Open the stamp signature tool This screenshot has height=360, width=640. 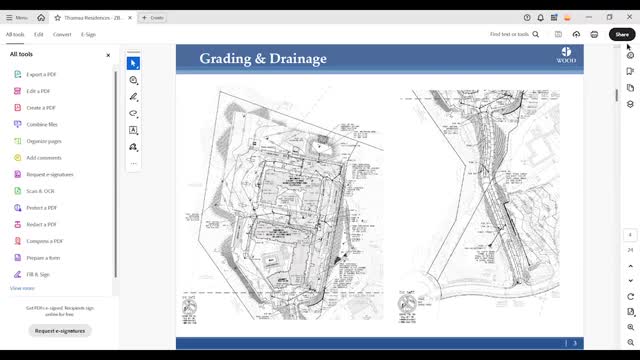tap(133, 147)
